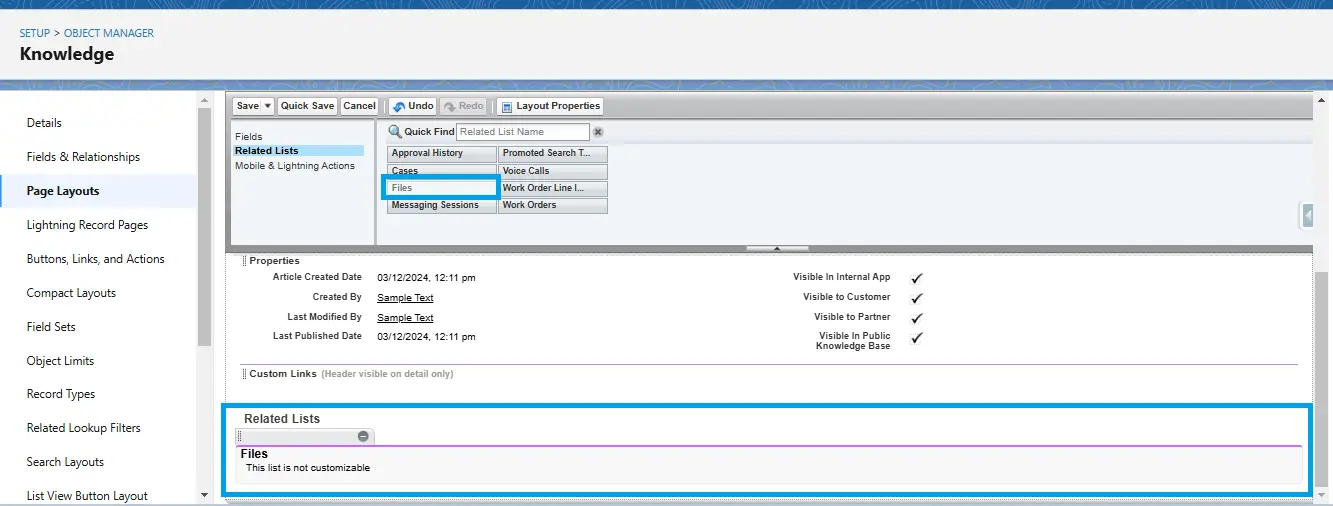Toggle Visible In Public Knowledge Base checkmark
Viewport: 1333px width, 506px height.
pos(917,338)
